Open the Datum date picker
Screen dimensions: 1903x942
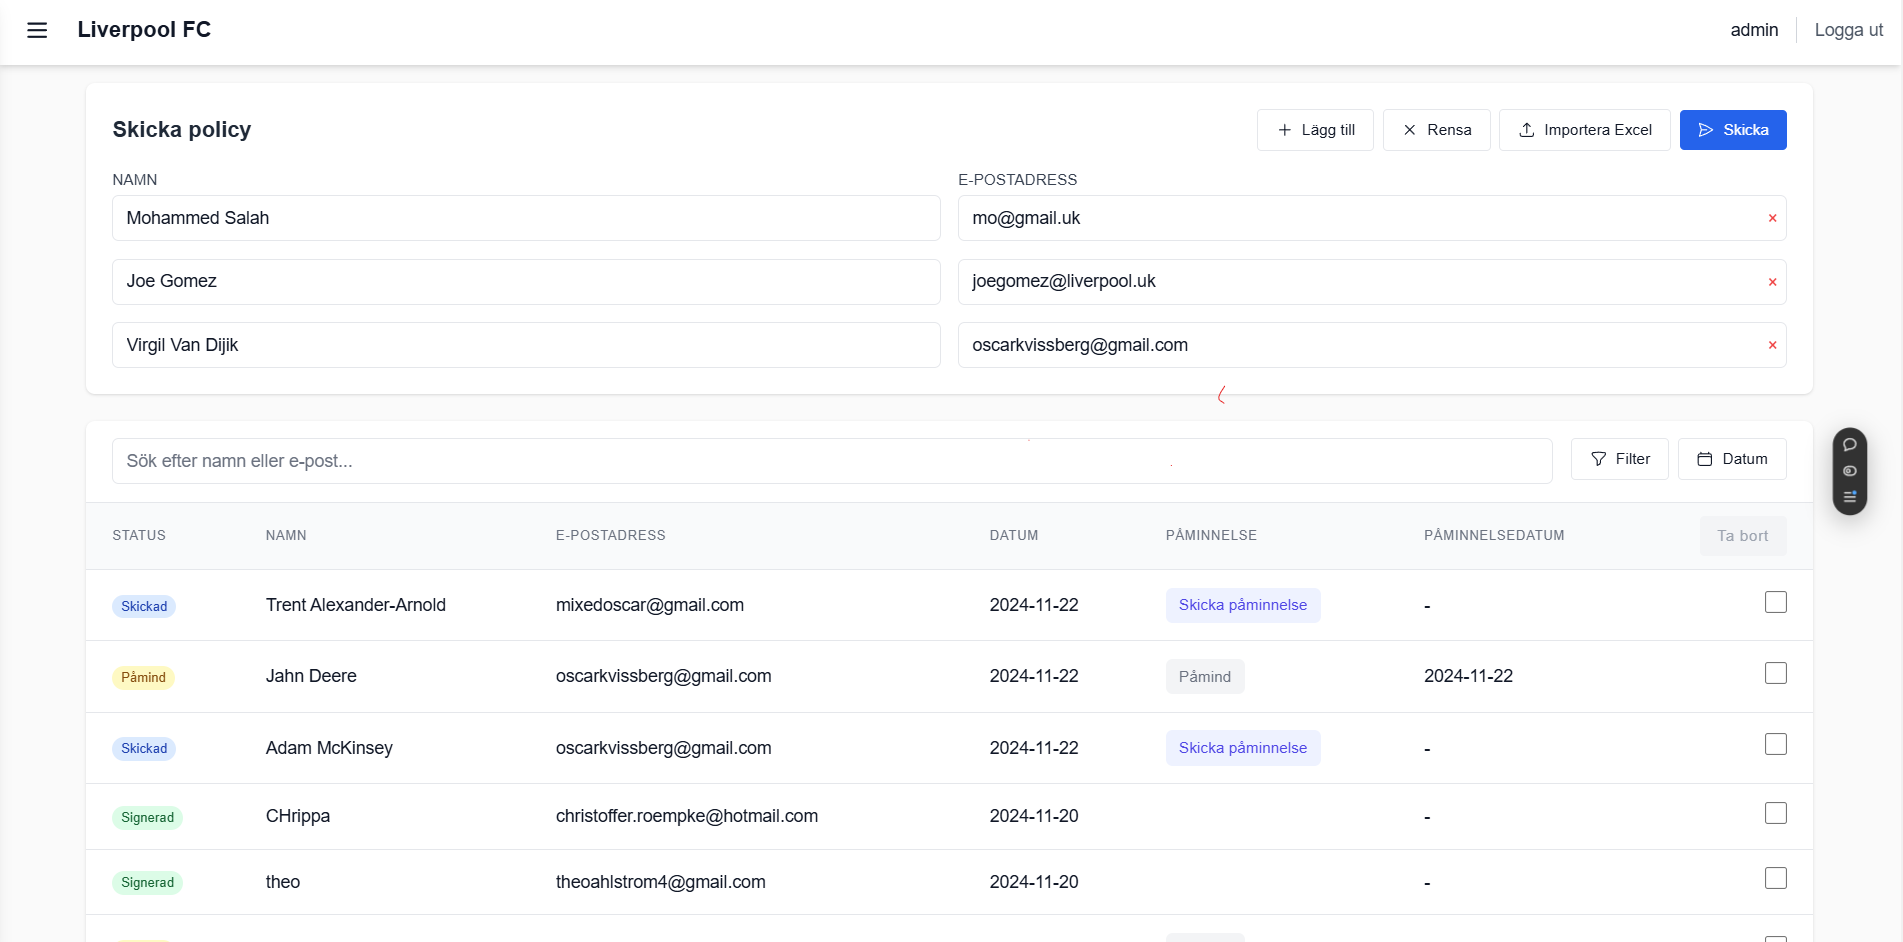1732,459
